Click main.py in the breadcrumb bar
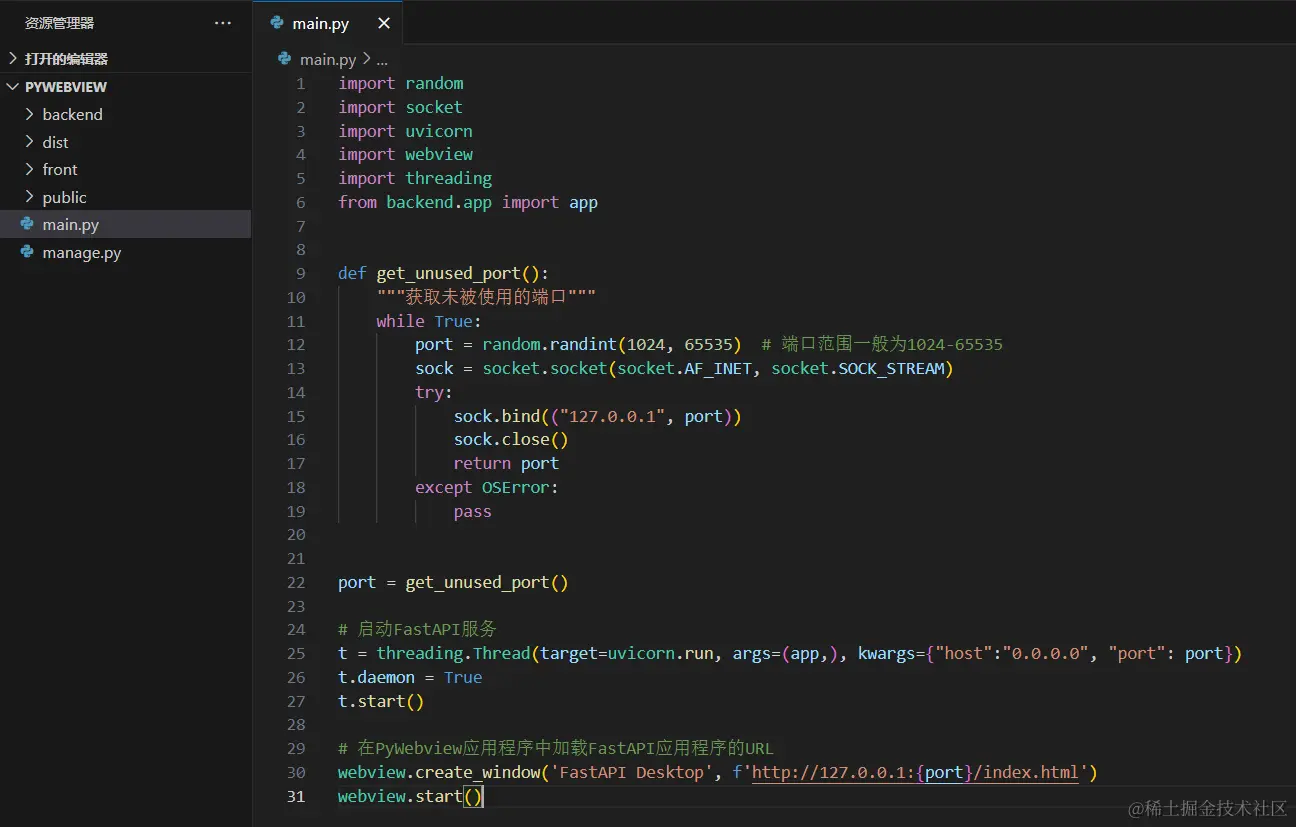 [328, 59]
